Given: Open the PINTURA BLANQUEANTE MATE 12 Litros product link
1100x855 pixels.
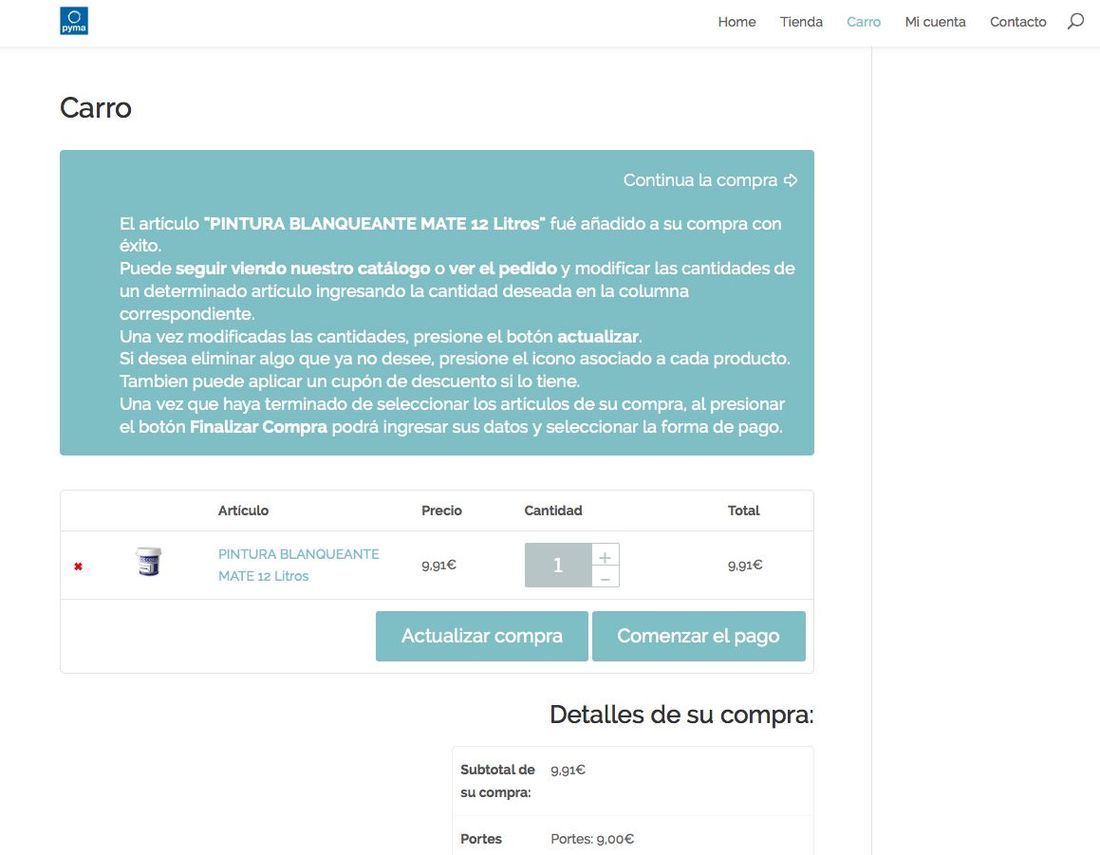Looking at the screenshot, I should click(298, 565).
